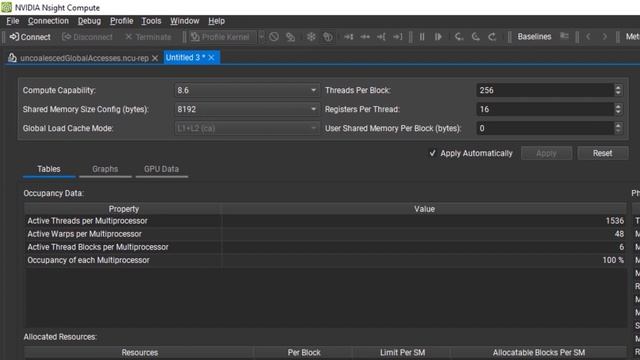This screenshot has width=640, height=360.
Task: Click the User Shared Memory Per Block field
Action: coord(545,128)
